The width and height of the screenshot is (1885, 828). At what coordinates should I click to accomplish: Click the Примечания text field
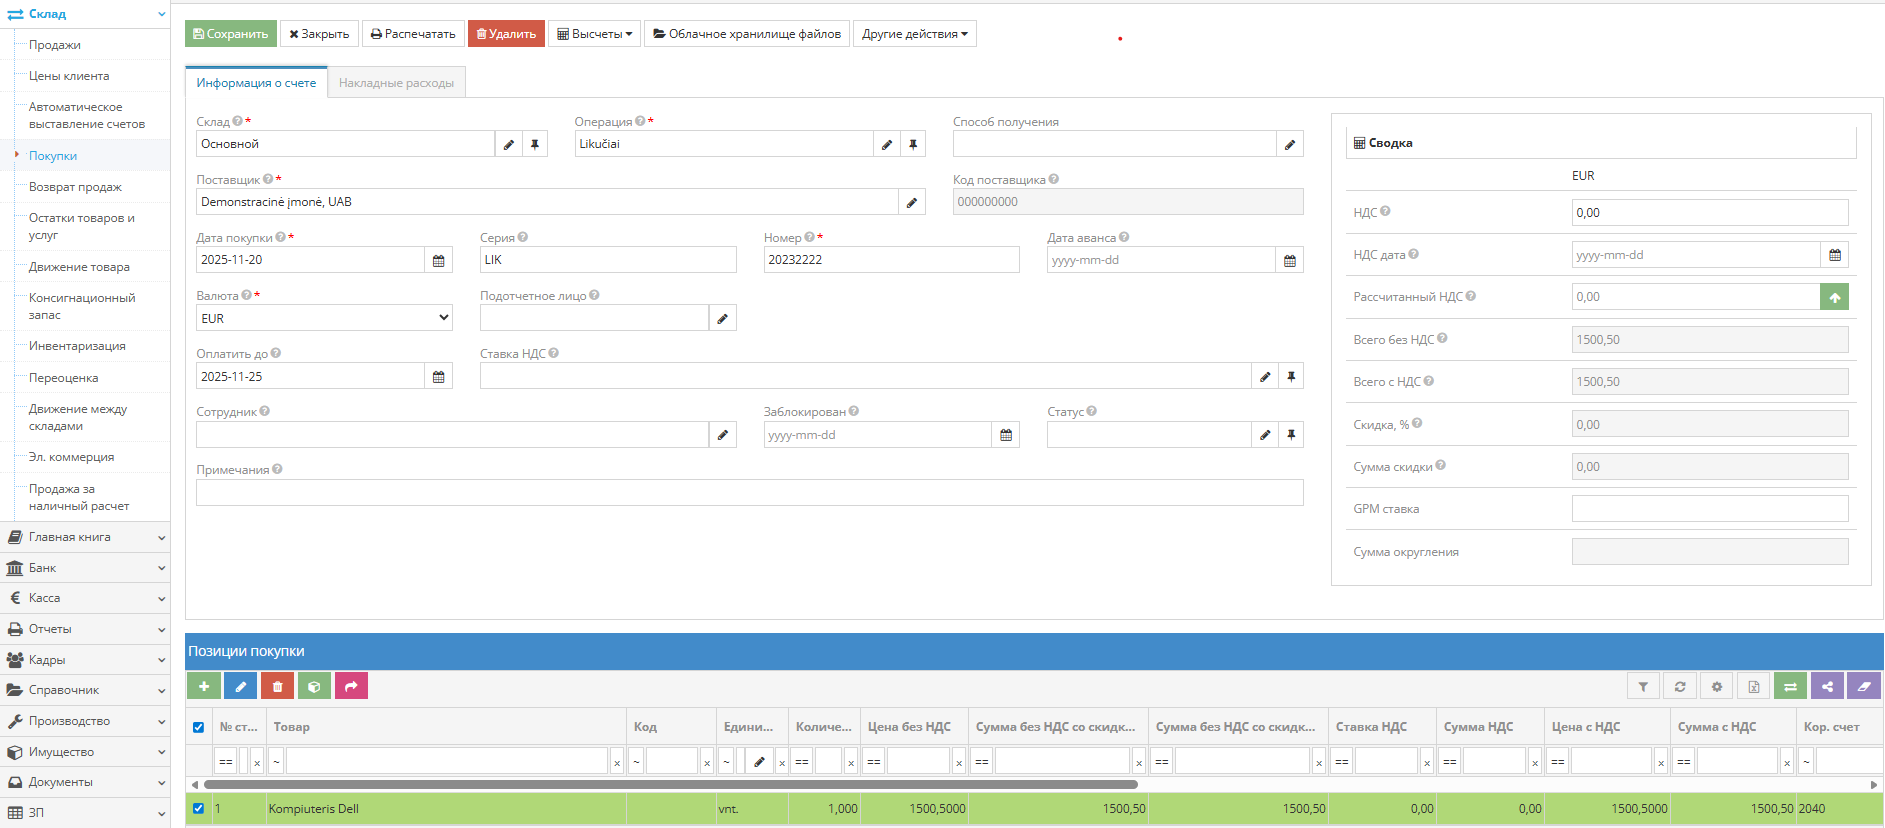749,493
